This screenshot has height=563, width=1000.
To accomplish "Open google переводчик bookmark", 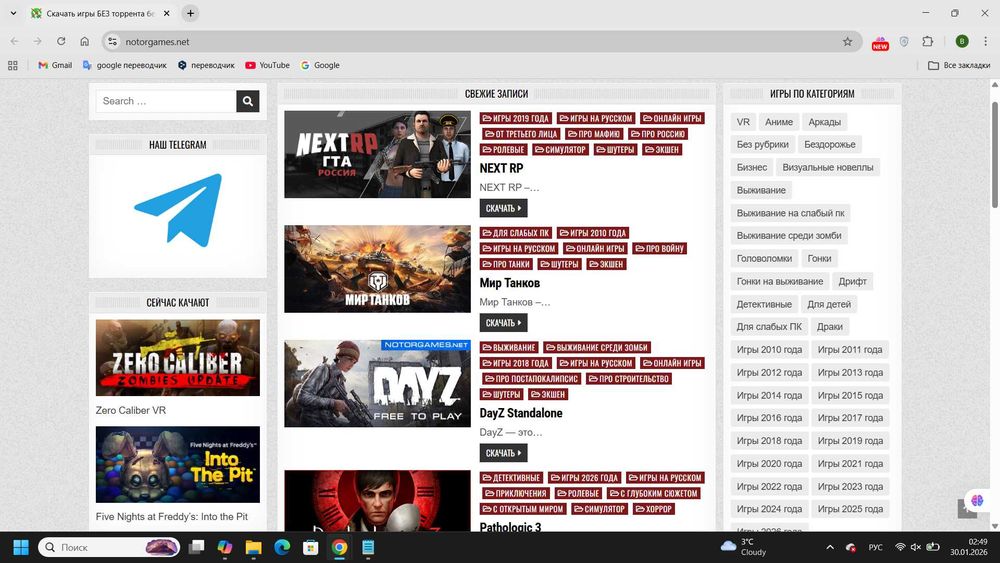I will coord(125,65).
